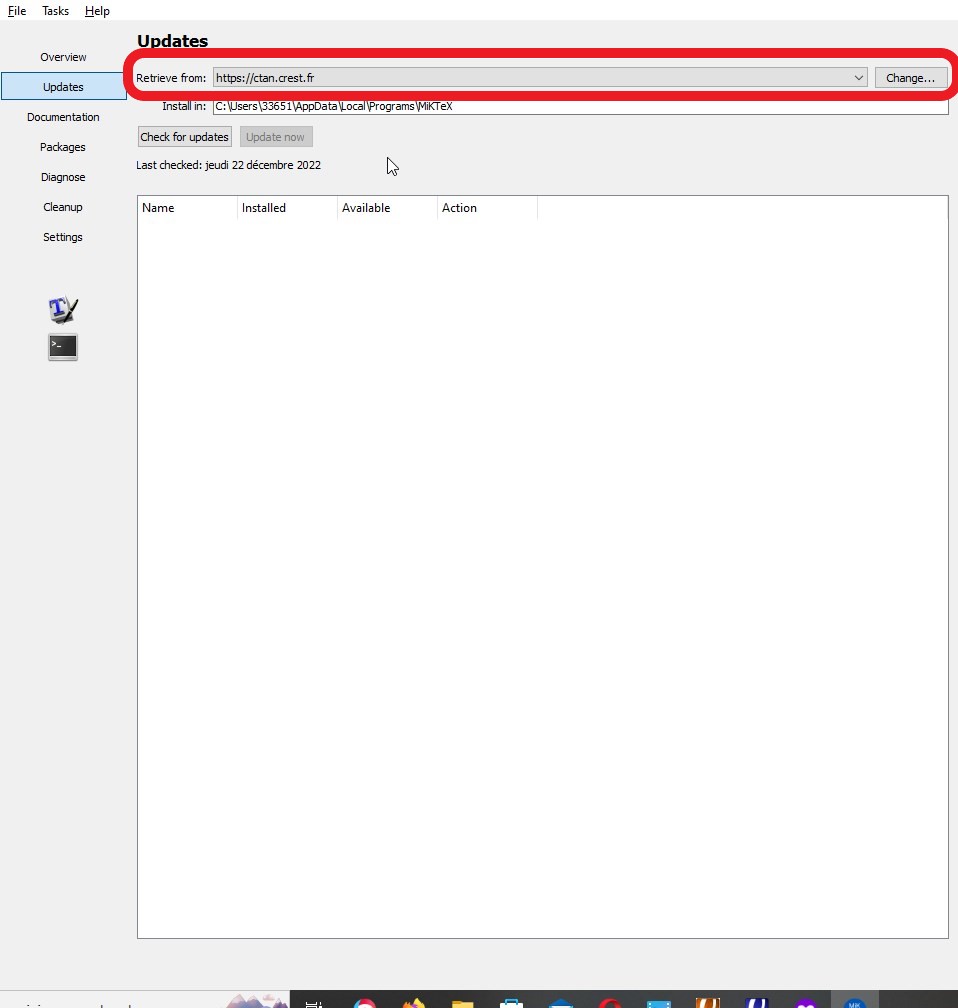Screen dimensions: 958x1008
Task: Open the File menu
Action: coord(17,11)
